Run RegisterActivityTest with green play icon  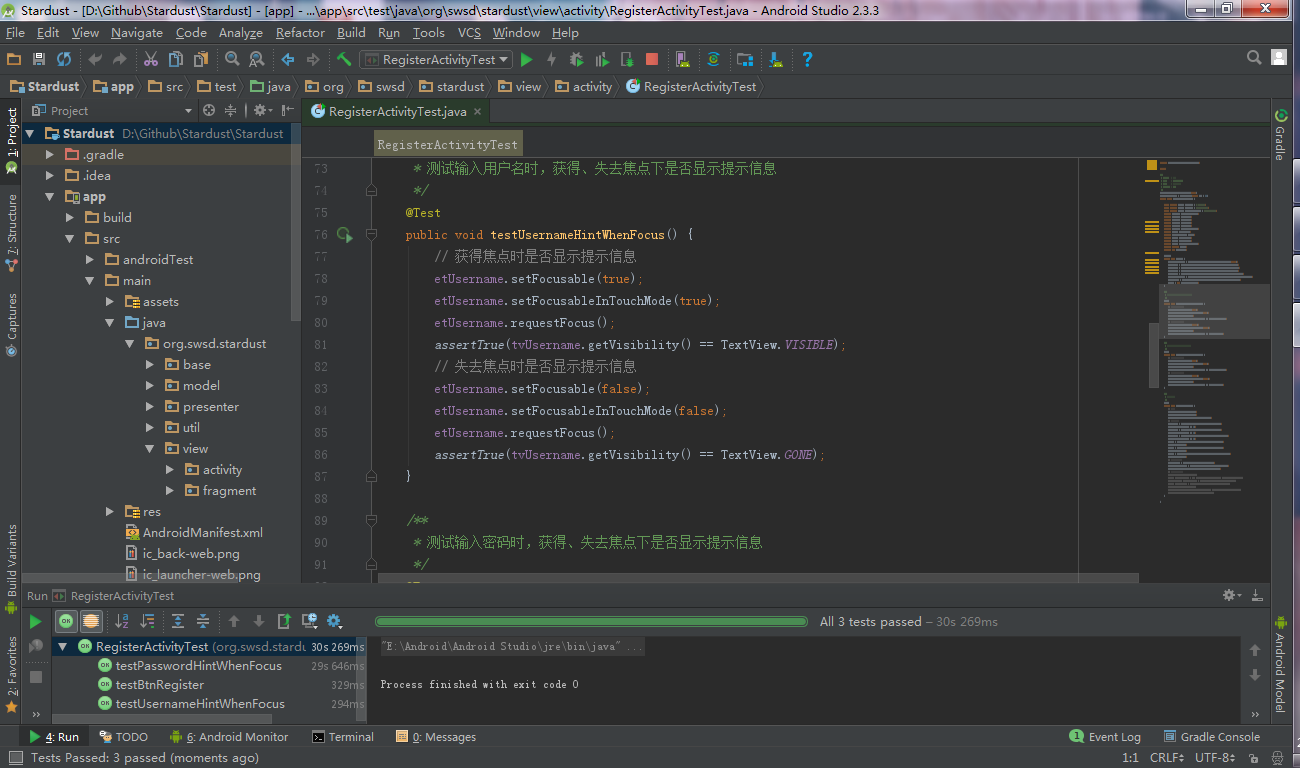click(x=527, y=60)
